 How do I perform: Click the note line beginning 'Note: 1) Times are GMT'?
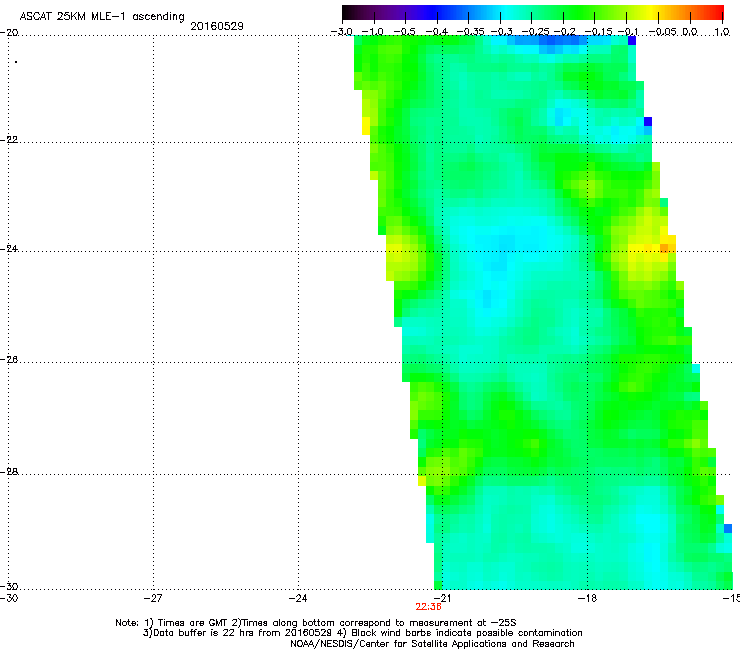point(316,623)
